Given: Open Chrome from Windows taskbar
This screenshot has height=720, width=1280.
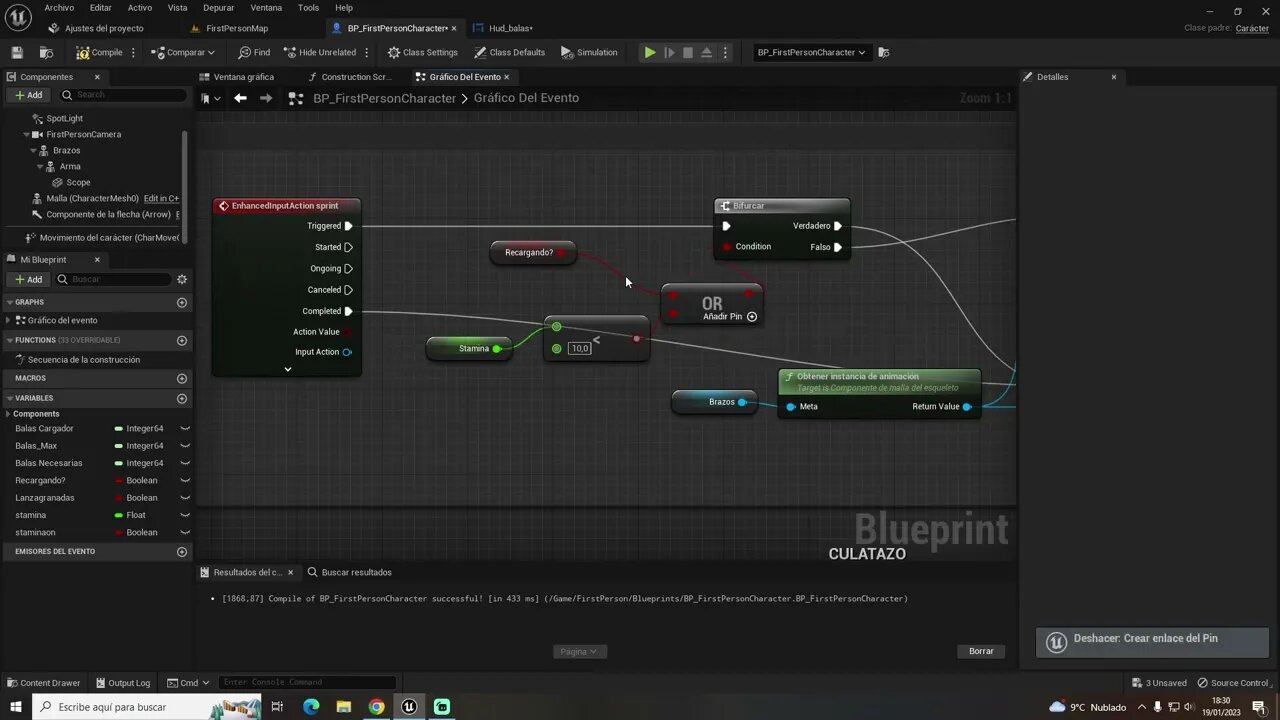Looking at the screenshot, I should 376,707.
